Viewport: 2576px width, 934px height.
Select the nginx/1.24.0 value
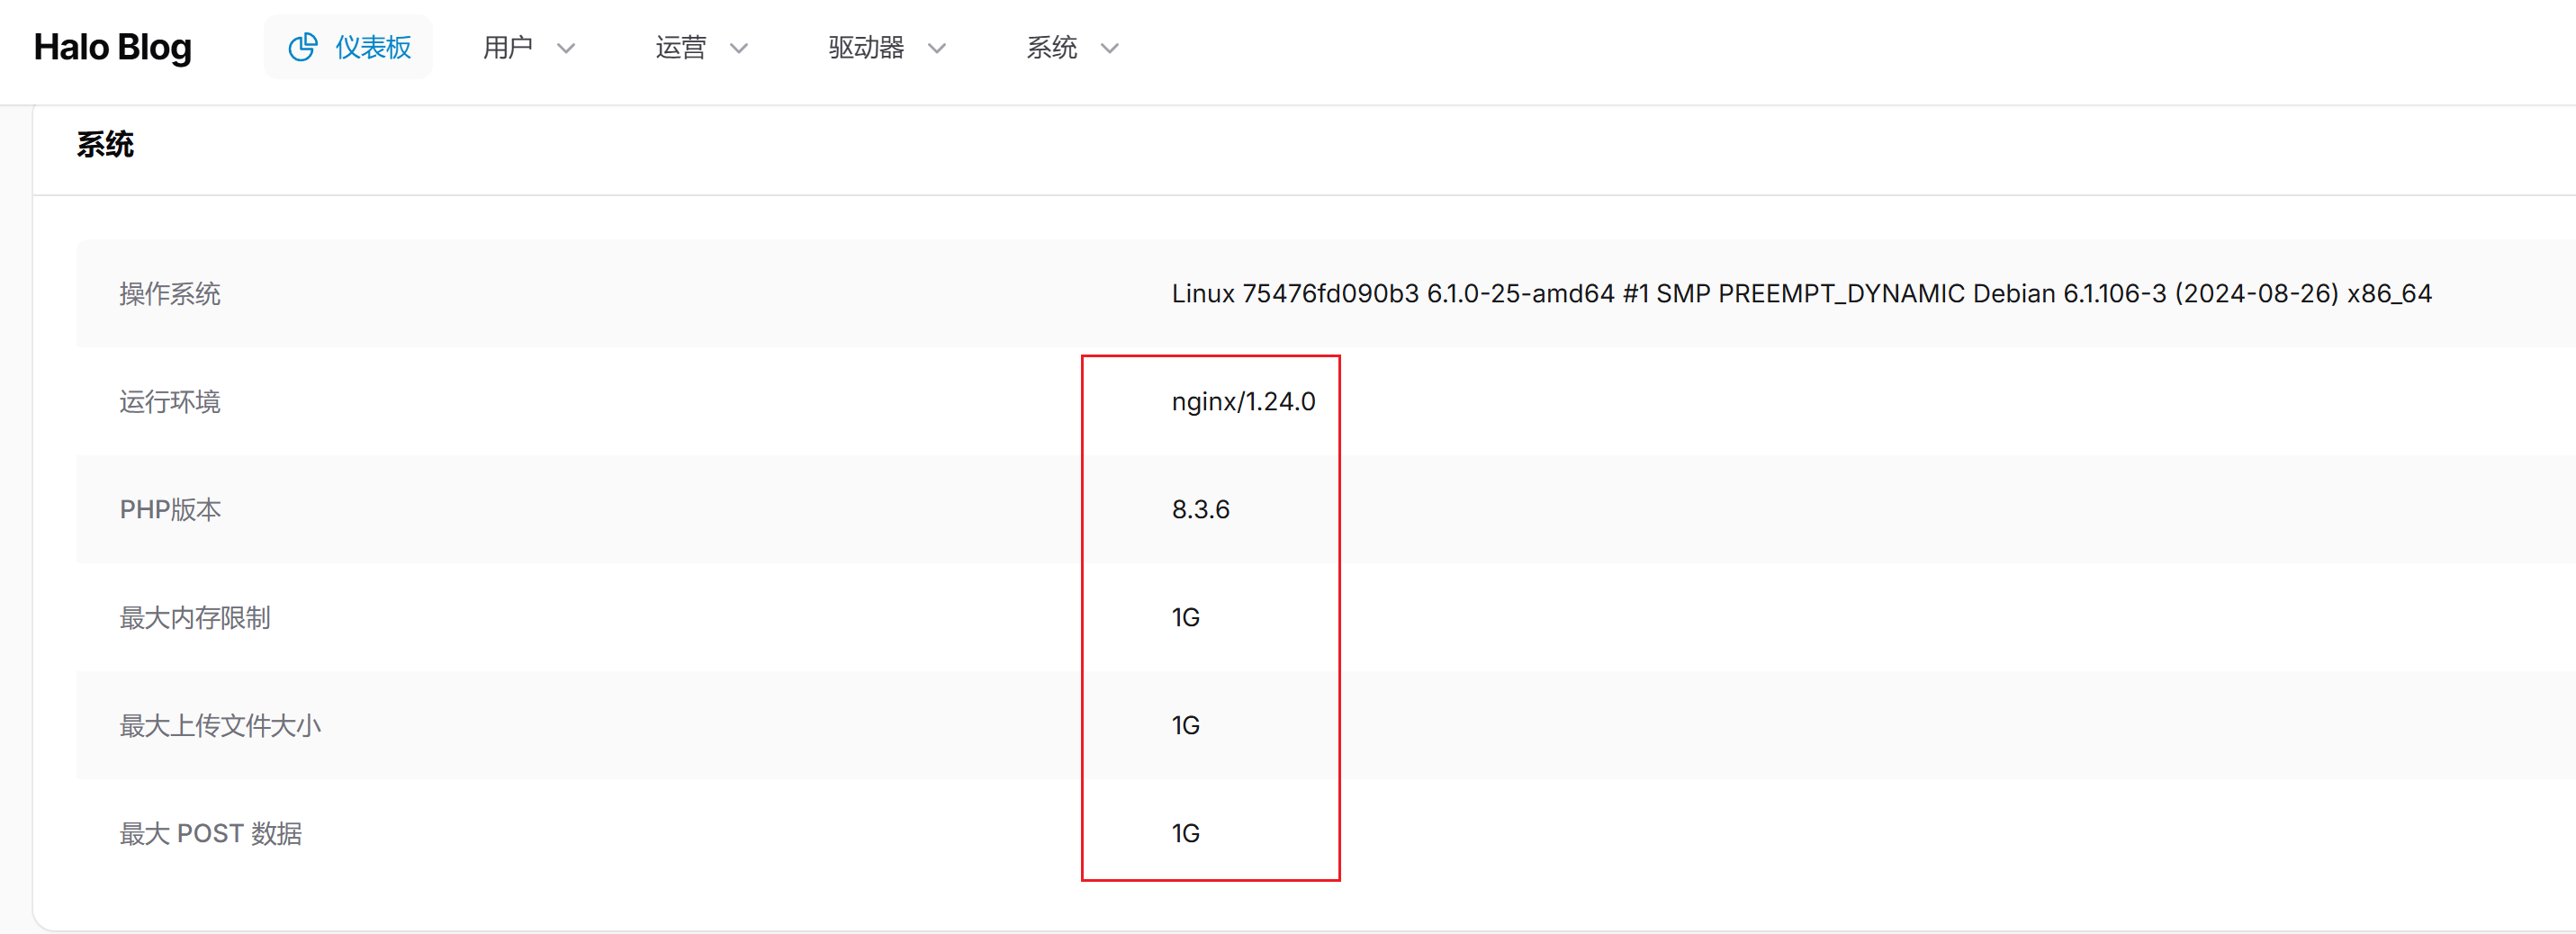tap(1243, 402)
